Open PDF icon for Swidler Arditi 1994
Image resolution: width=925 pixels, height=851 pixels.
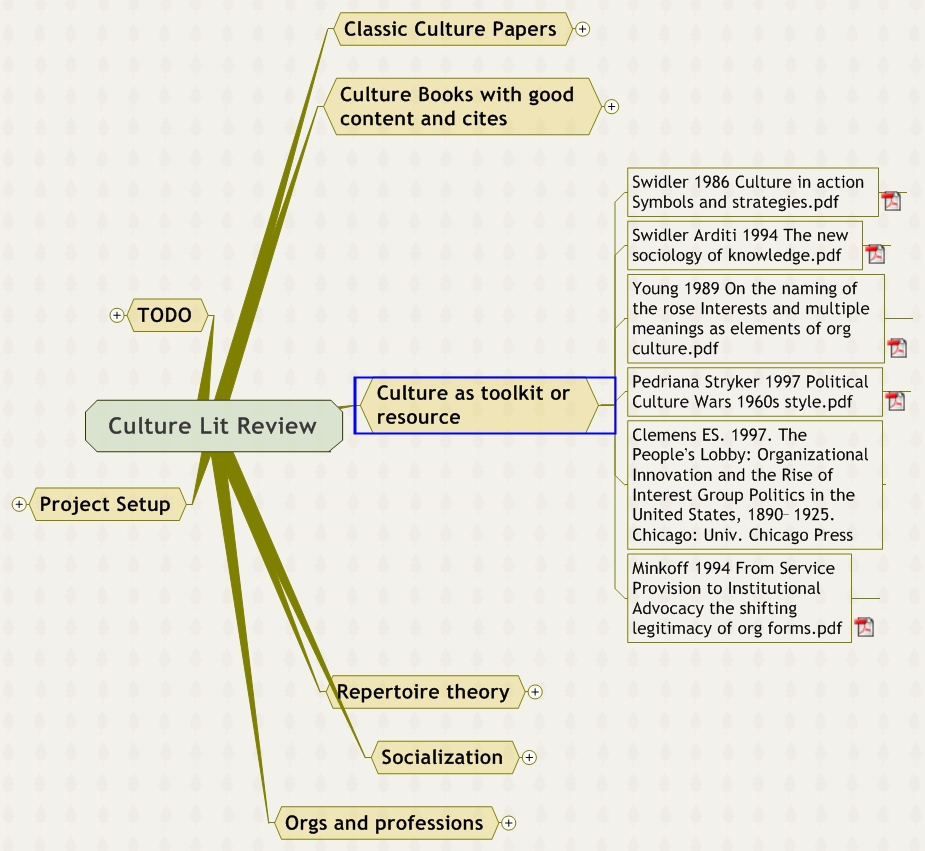coord(875,254)
